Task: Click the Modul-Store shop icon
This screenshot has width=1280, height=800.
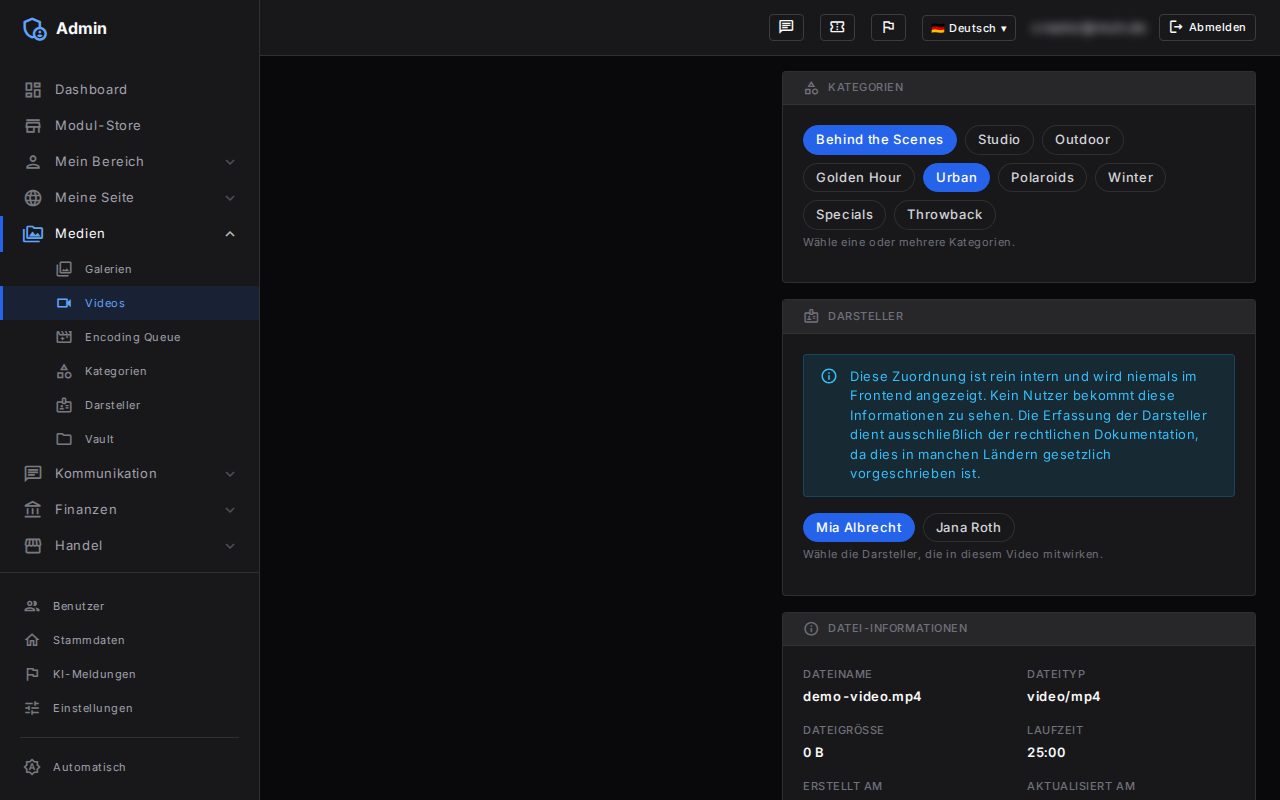Action: point(33,126)
